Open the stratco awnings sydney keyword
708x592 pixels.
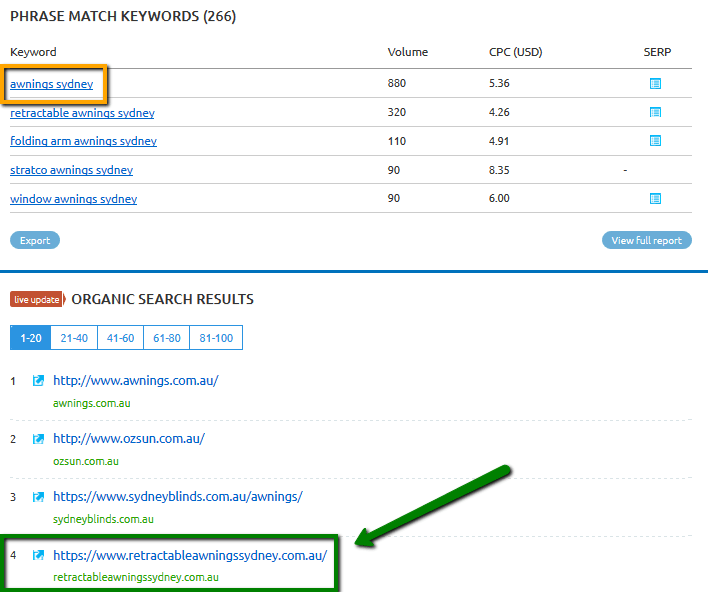[x=71, y=170]
